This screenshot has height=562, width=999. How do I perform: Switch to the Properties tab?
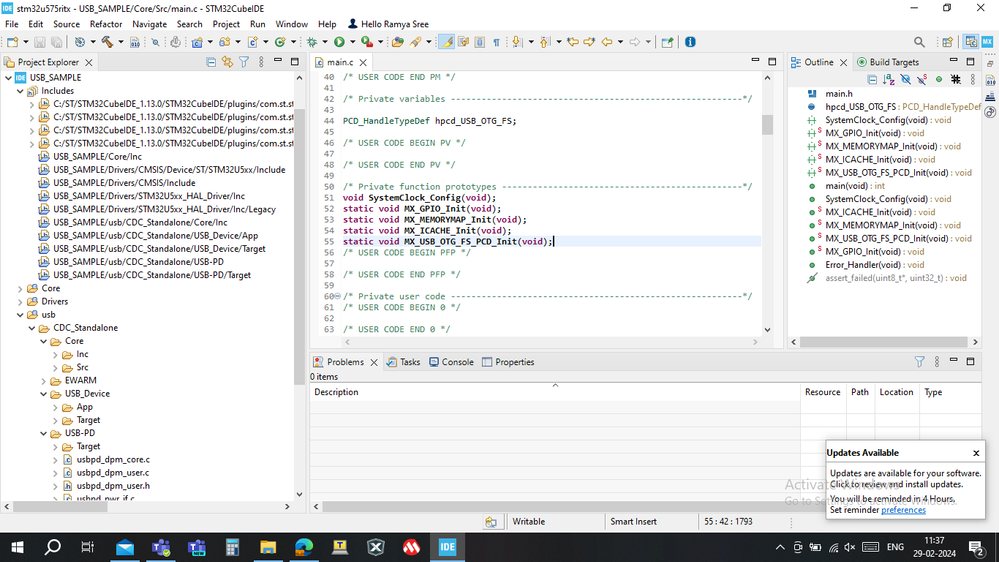(508, 362)
